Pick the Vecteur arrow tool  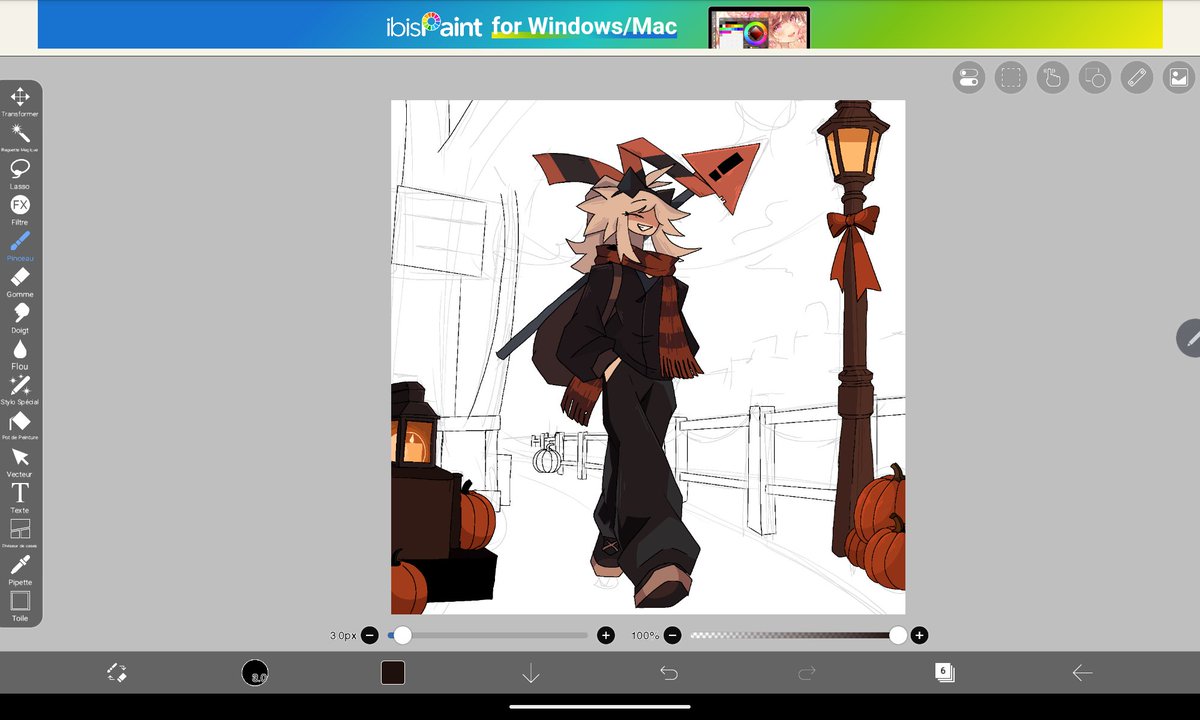click(x=20, y=462)
